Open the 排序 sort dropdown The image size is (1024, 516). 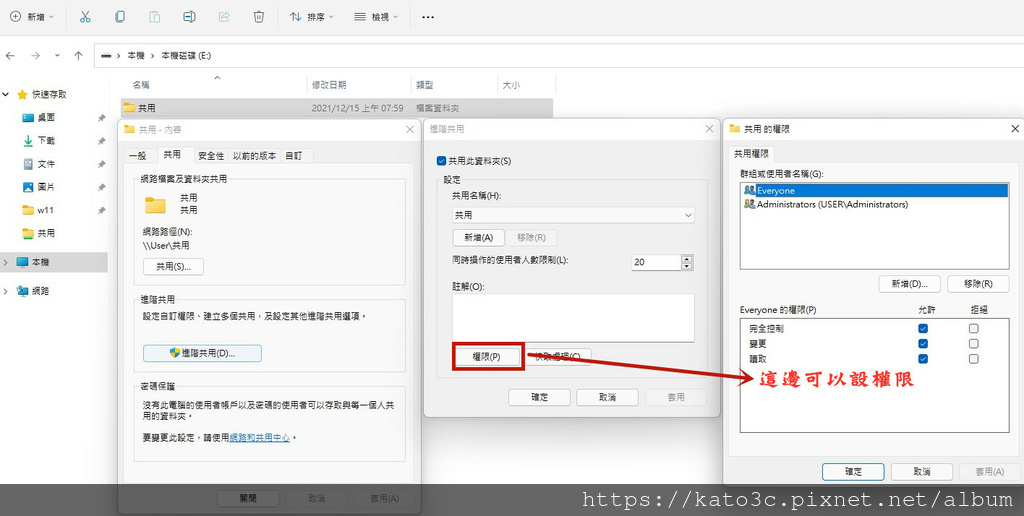[312, 17]
